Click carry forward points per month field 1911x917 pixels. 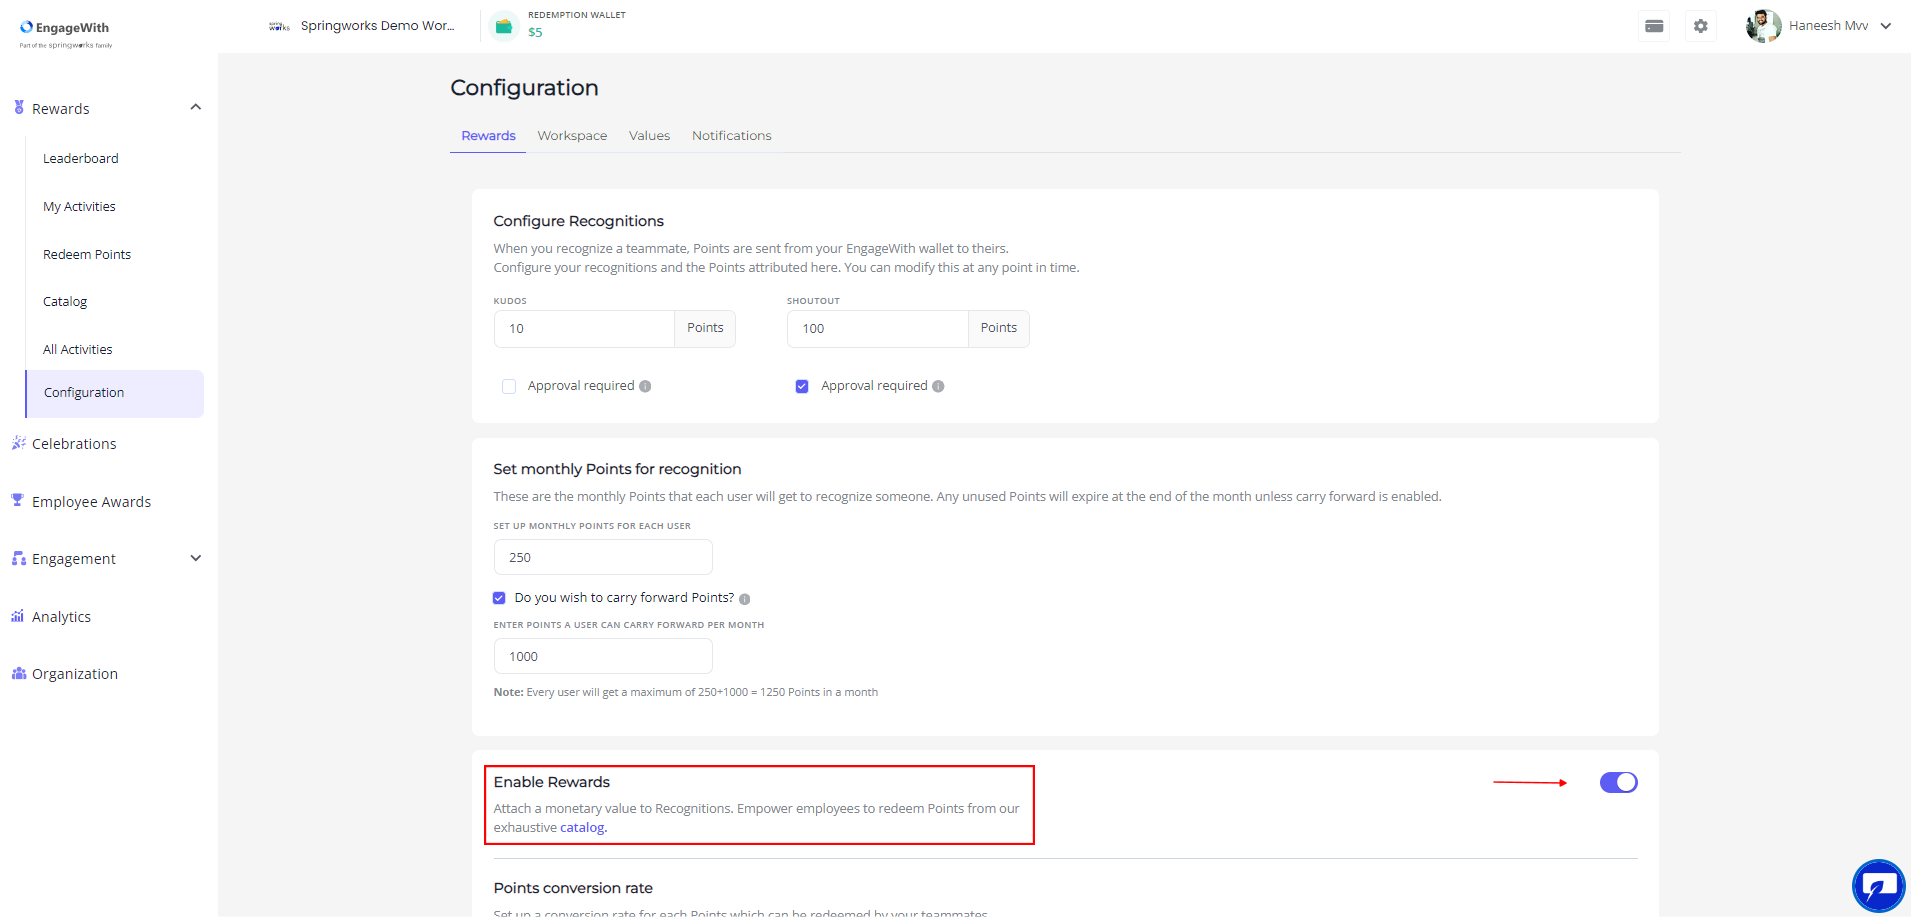(603, 656)
